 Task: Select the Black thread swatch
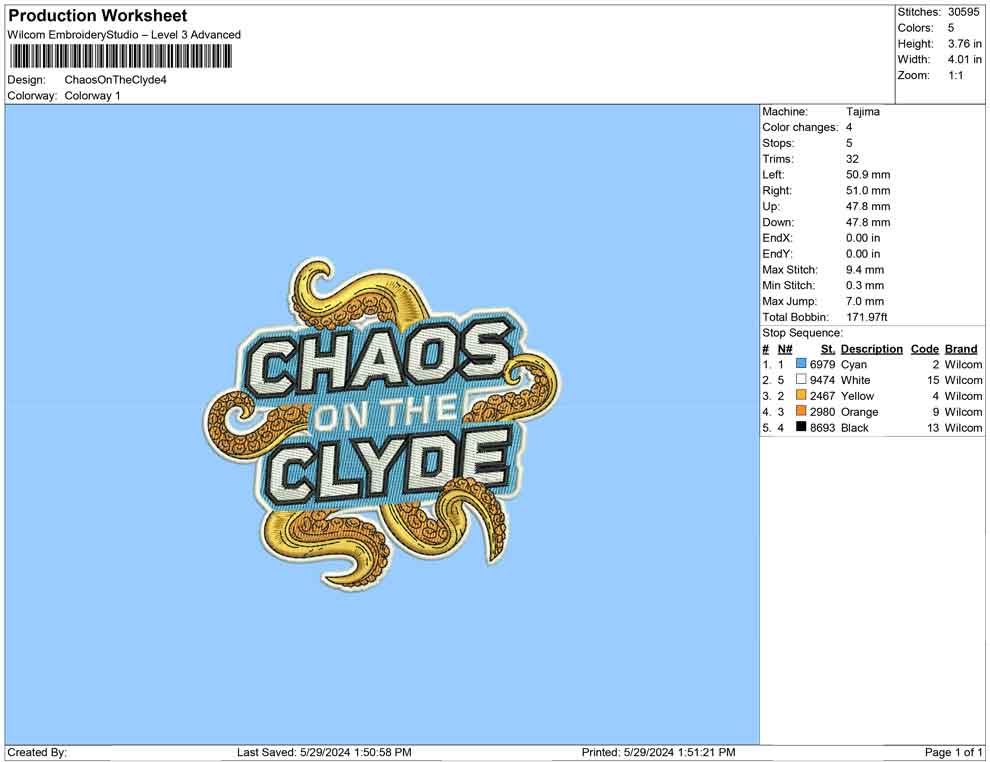click(x=801, y=428)
